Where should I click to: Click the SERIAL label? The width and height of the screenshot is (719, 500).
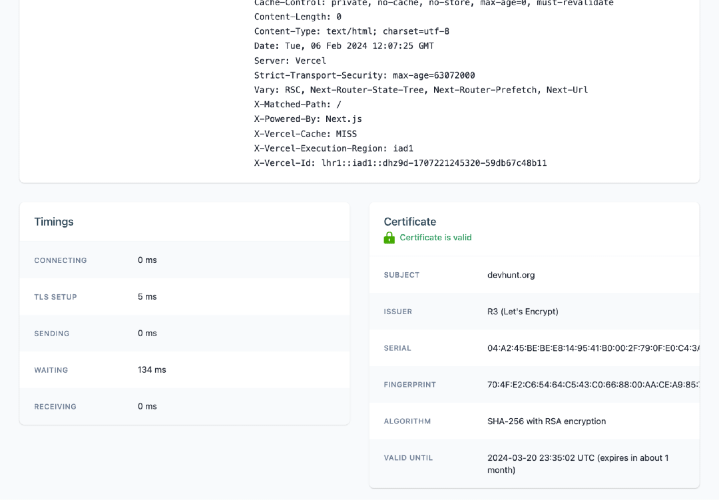point(397,348)
